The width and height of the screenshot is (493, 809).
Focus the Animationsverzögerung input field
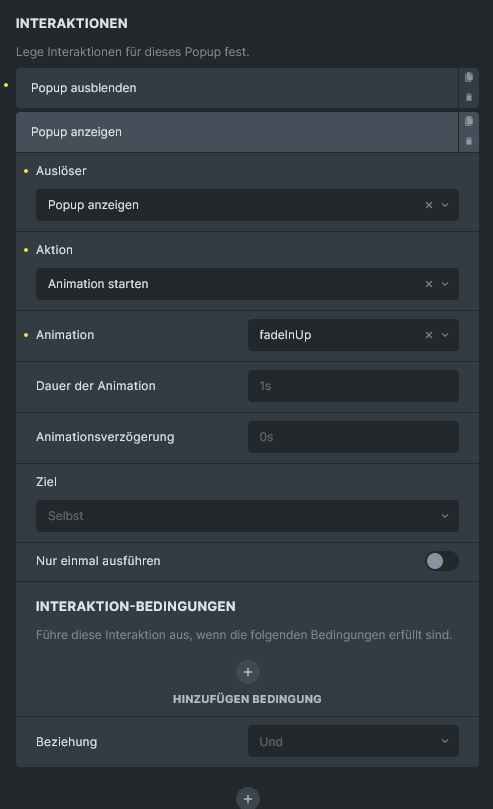pyautogui.click(x=353, y=438)
